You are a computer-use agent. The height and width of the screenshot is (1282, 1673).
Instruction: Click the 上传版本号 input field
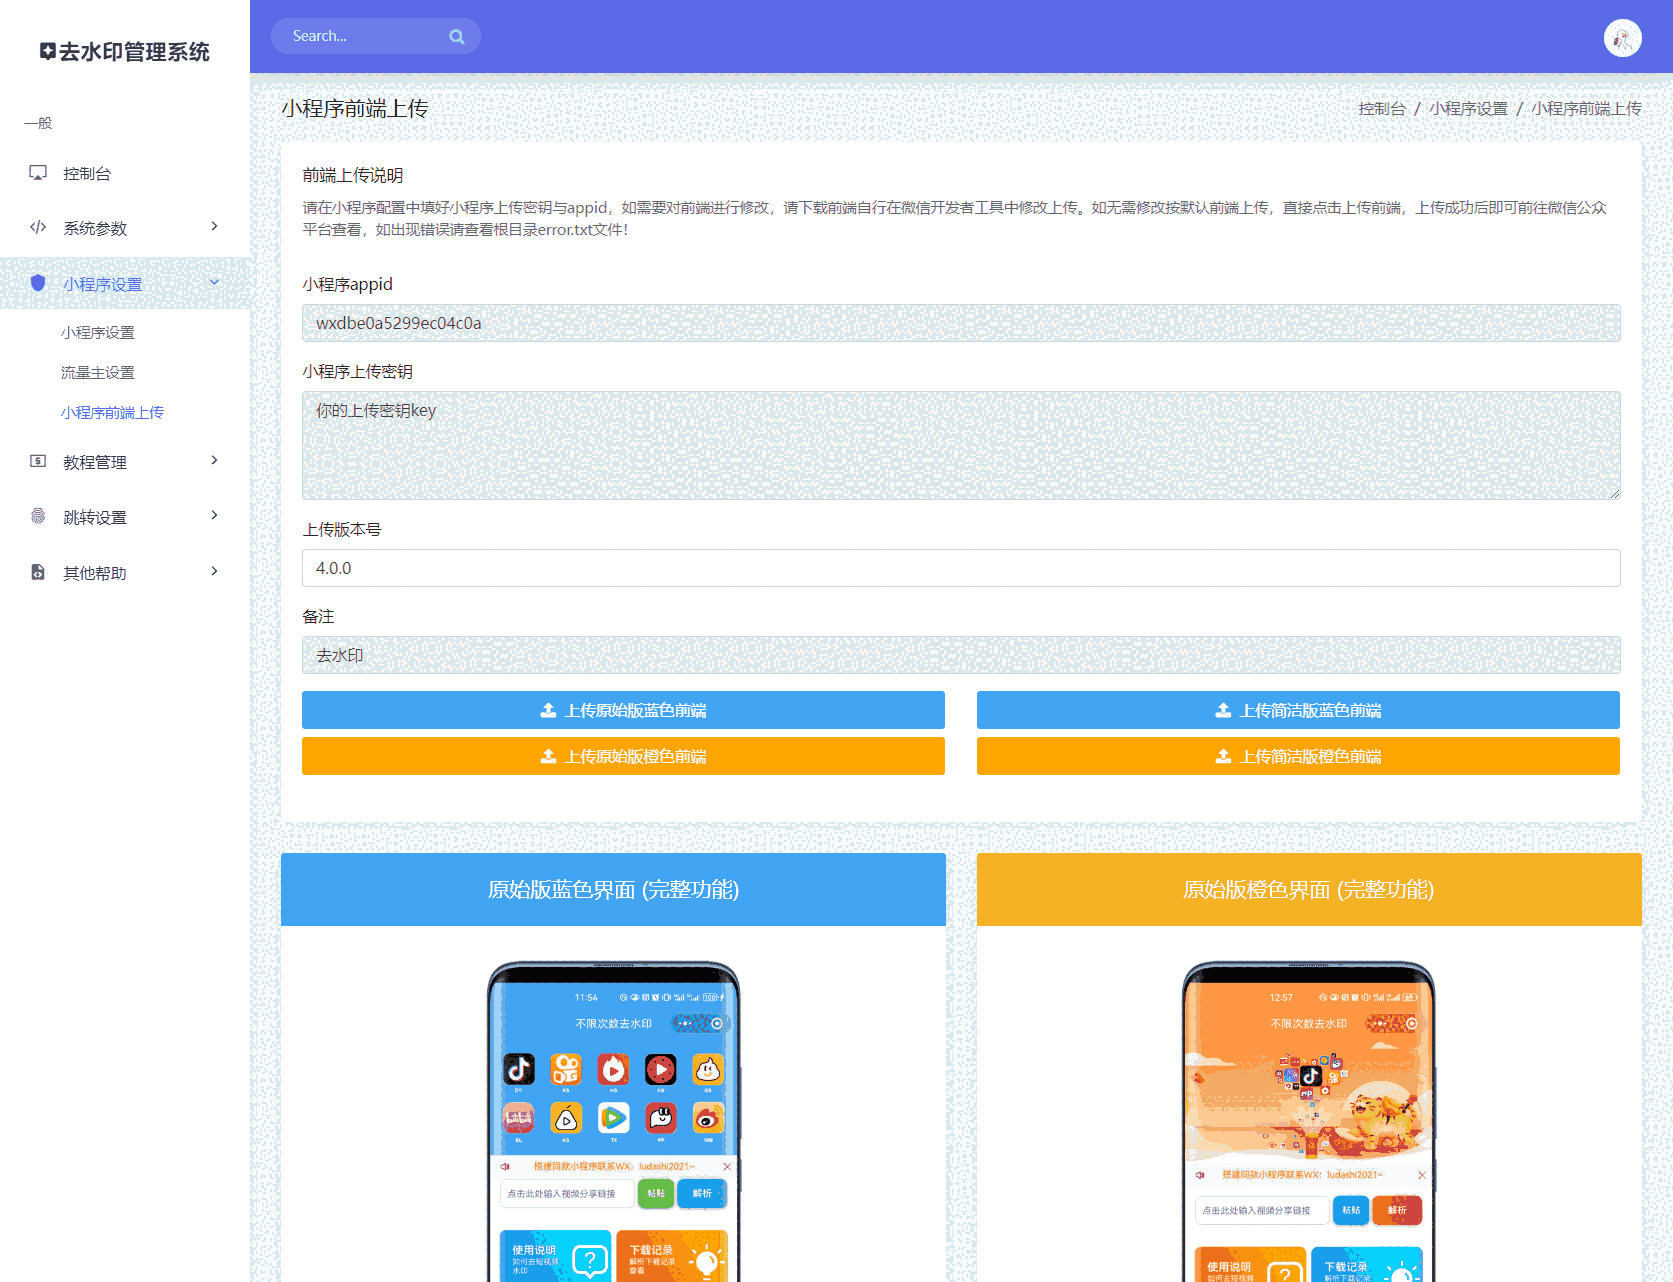(x=961, y=568)
